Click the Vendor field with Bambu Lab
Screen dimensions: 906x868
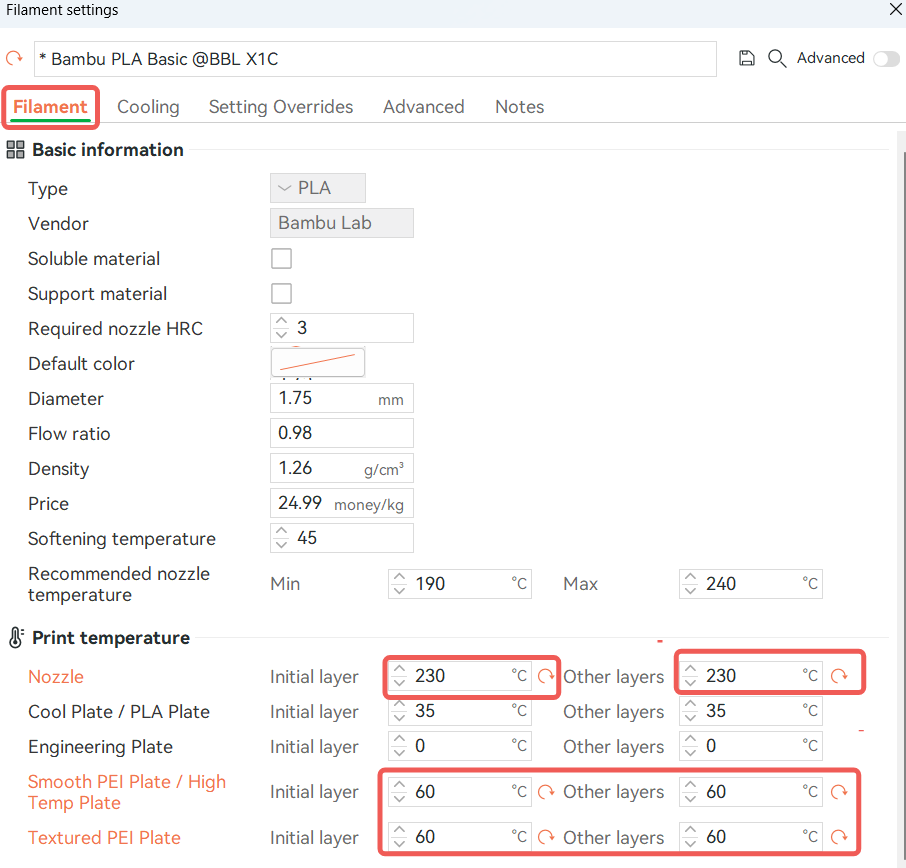(x=341, y=223)
